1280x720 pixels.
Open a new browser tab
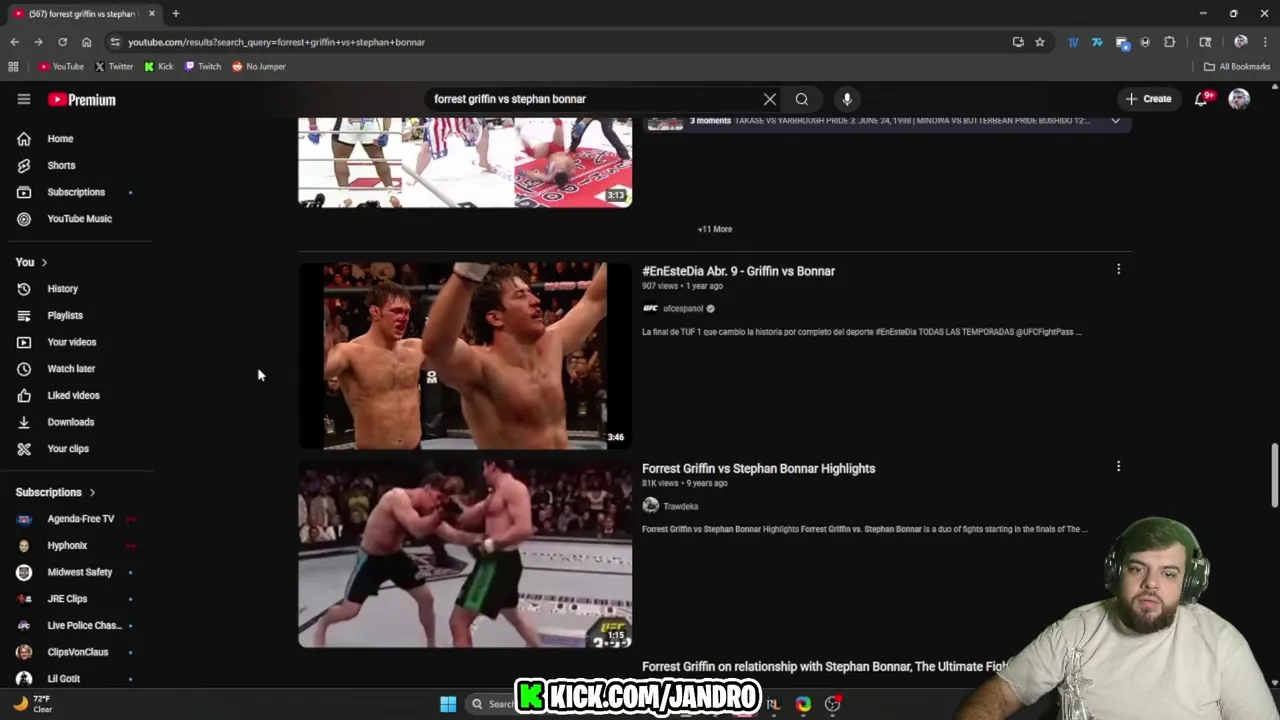click(x=175, y=13)
